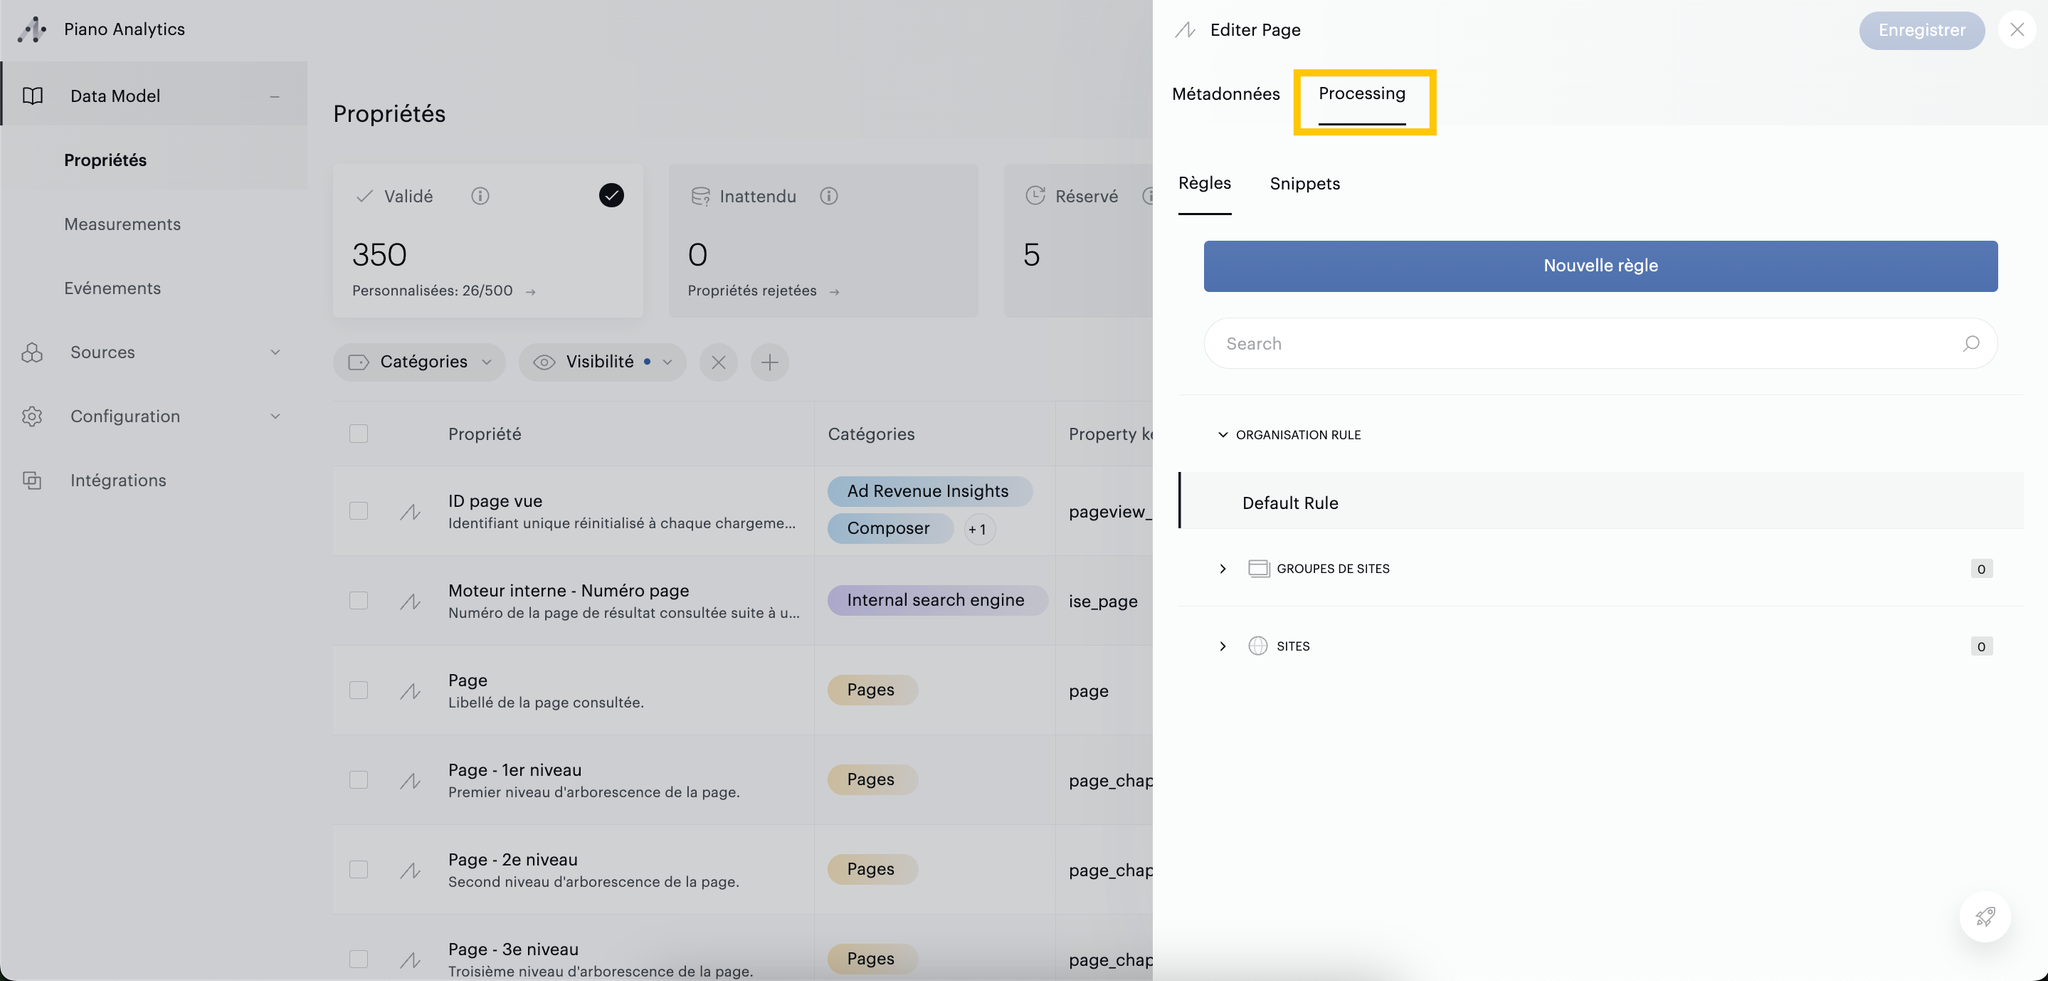The image size is (2048, 981).
Task: Switch to the Métadonnées tab
Action: click(1225, 94)
